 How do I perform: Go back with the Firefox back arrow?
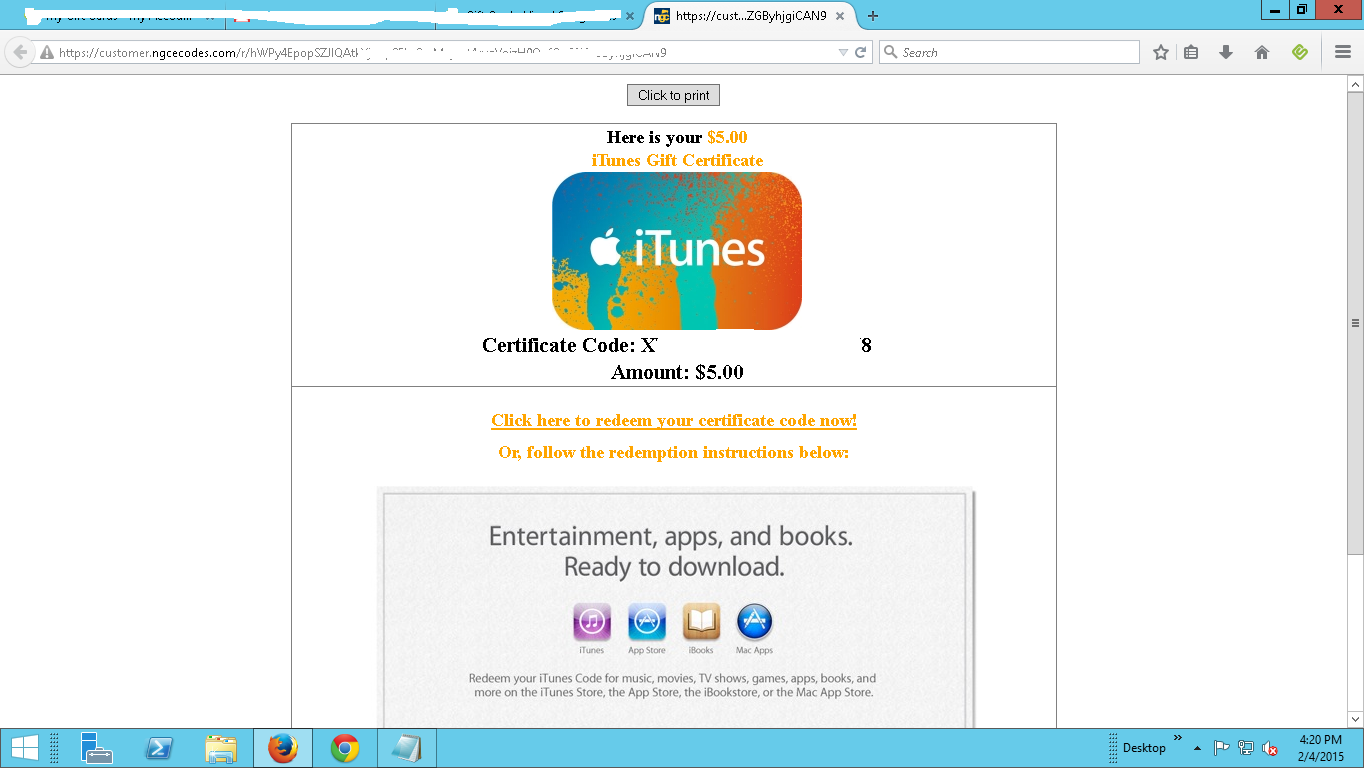[x=20, y=52]
